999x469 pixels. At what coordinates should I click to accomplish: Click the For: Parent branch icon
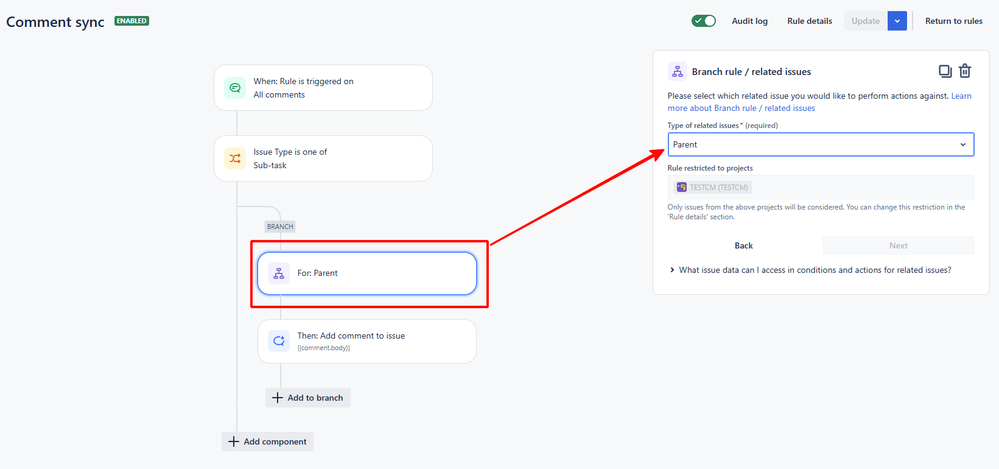click(x=278, y=273)
